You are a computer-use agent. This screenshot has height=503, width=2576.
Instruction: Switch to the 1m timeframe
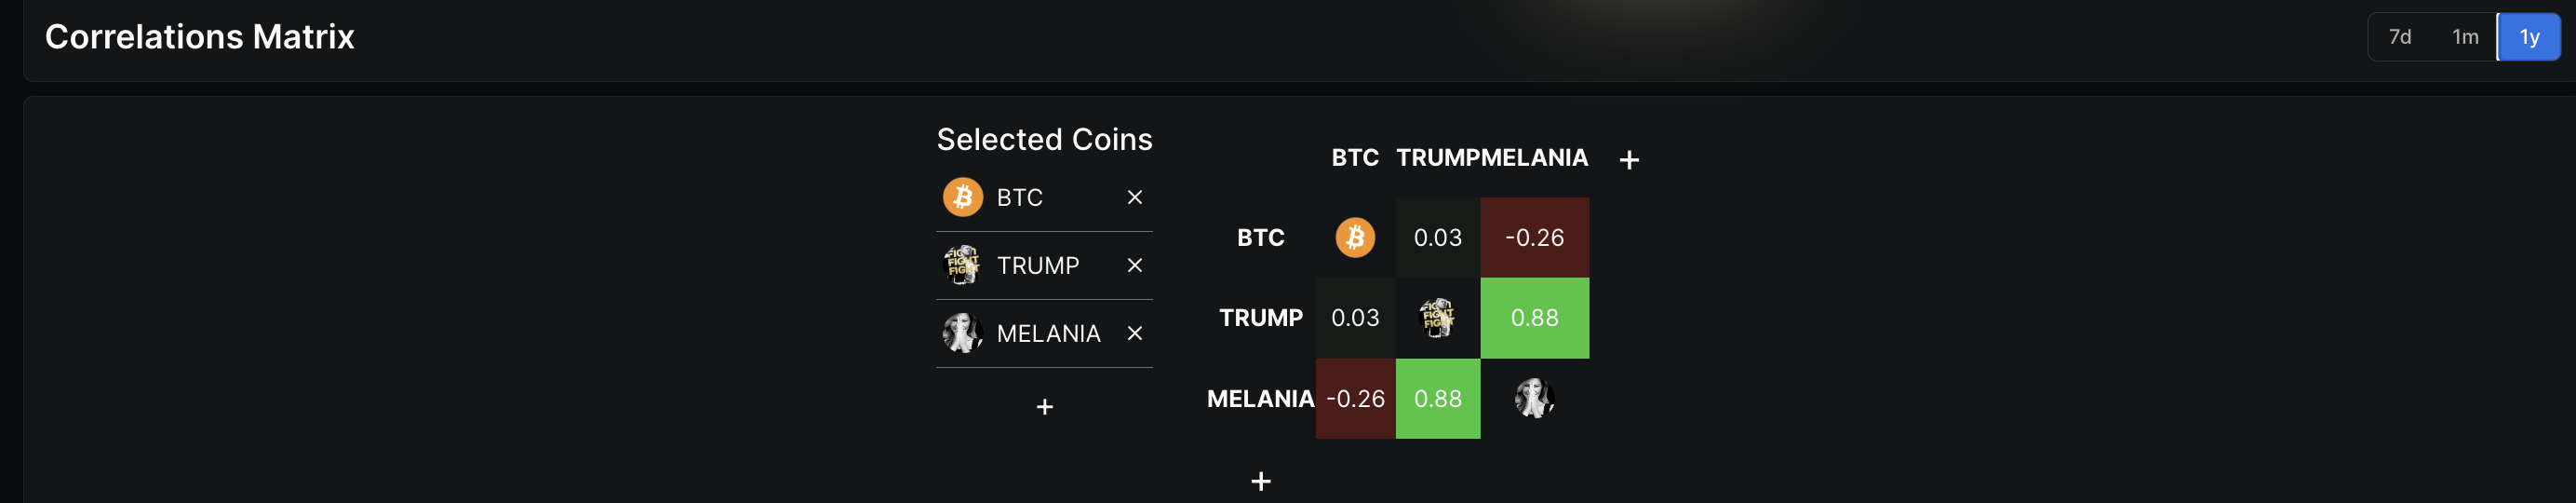[x=2465, y=37]
